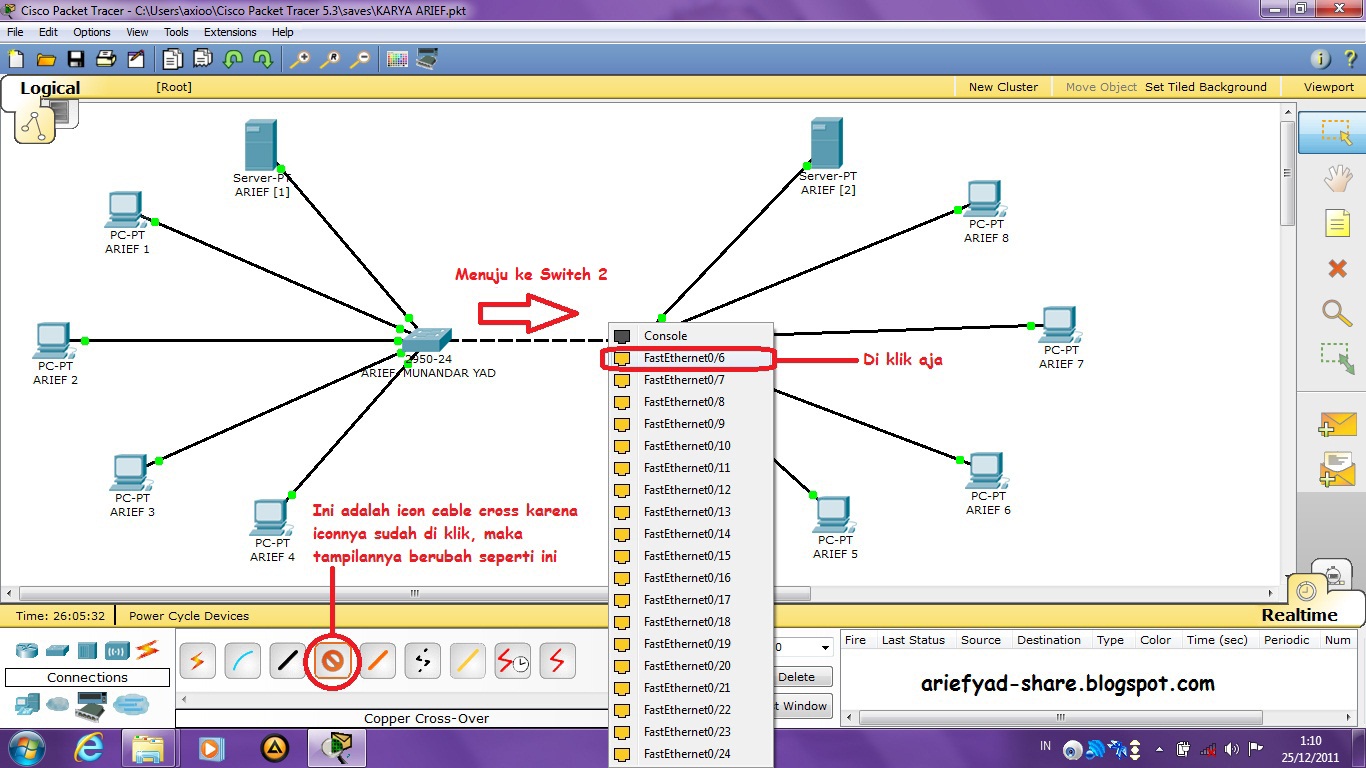The width and height of the screenshot is (1366, 768).
Task: Pick the Move Layout hand tool
Action: point(1337,178)
